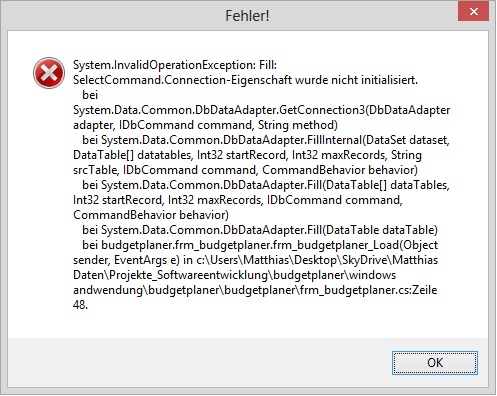Click the FillInternal(DataSet dataset, stack line

[x=266, y=140]
